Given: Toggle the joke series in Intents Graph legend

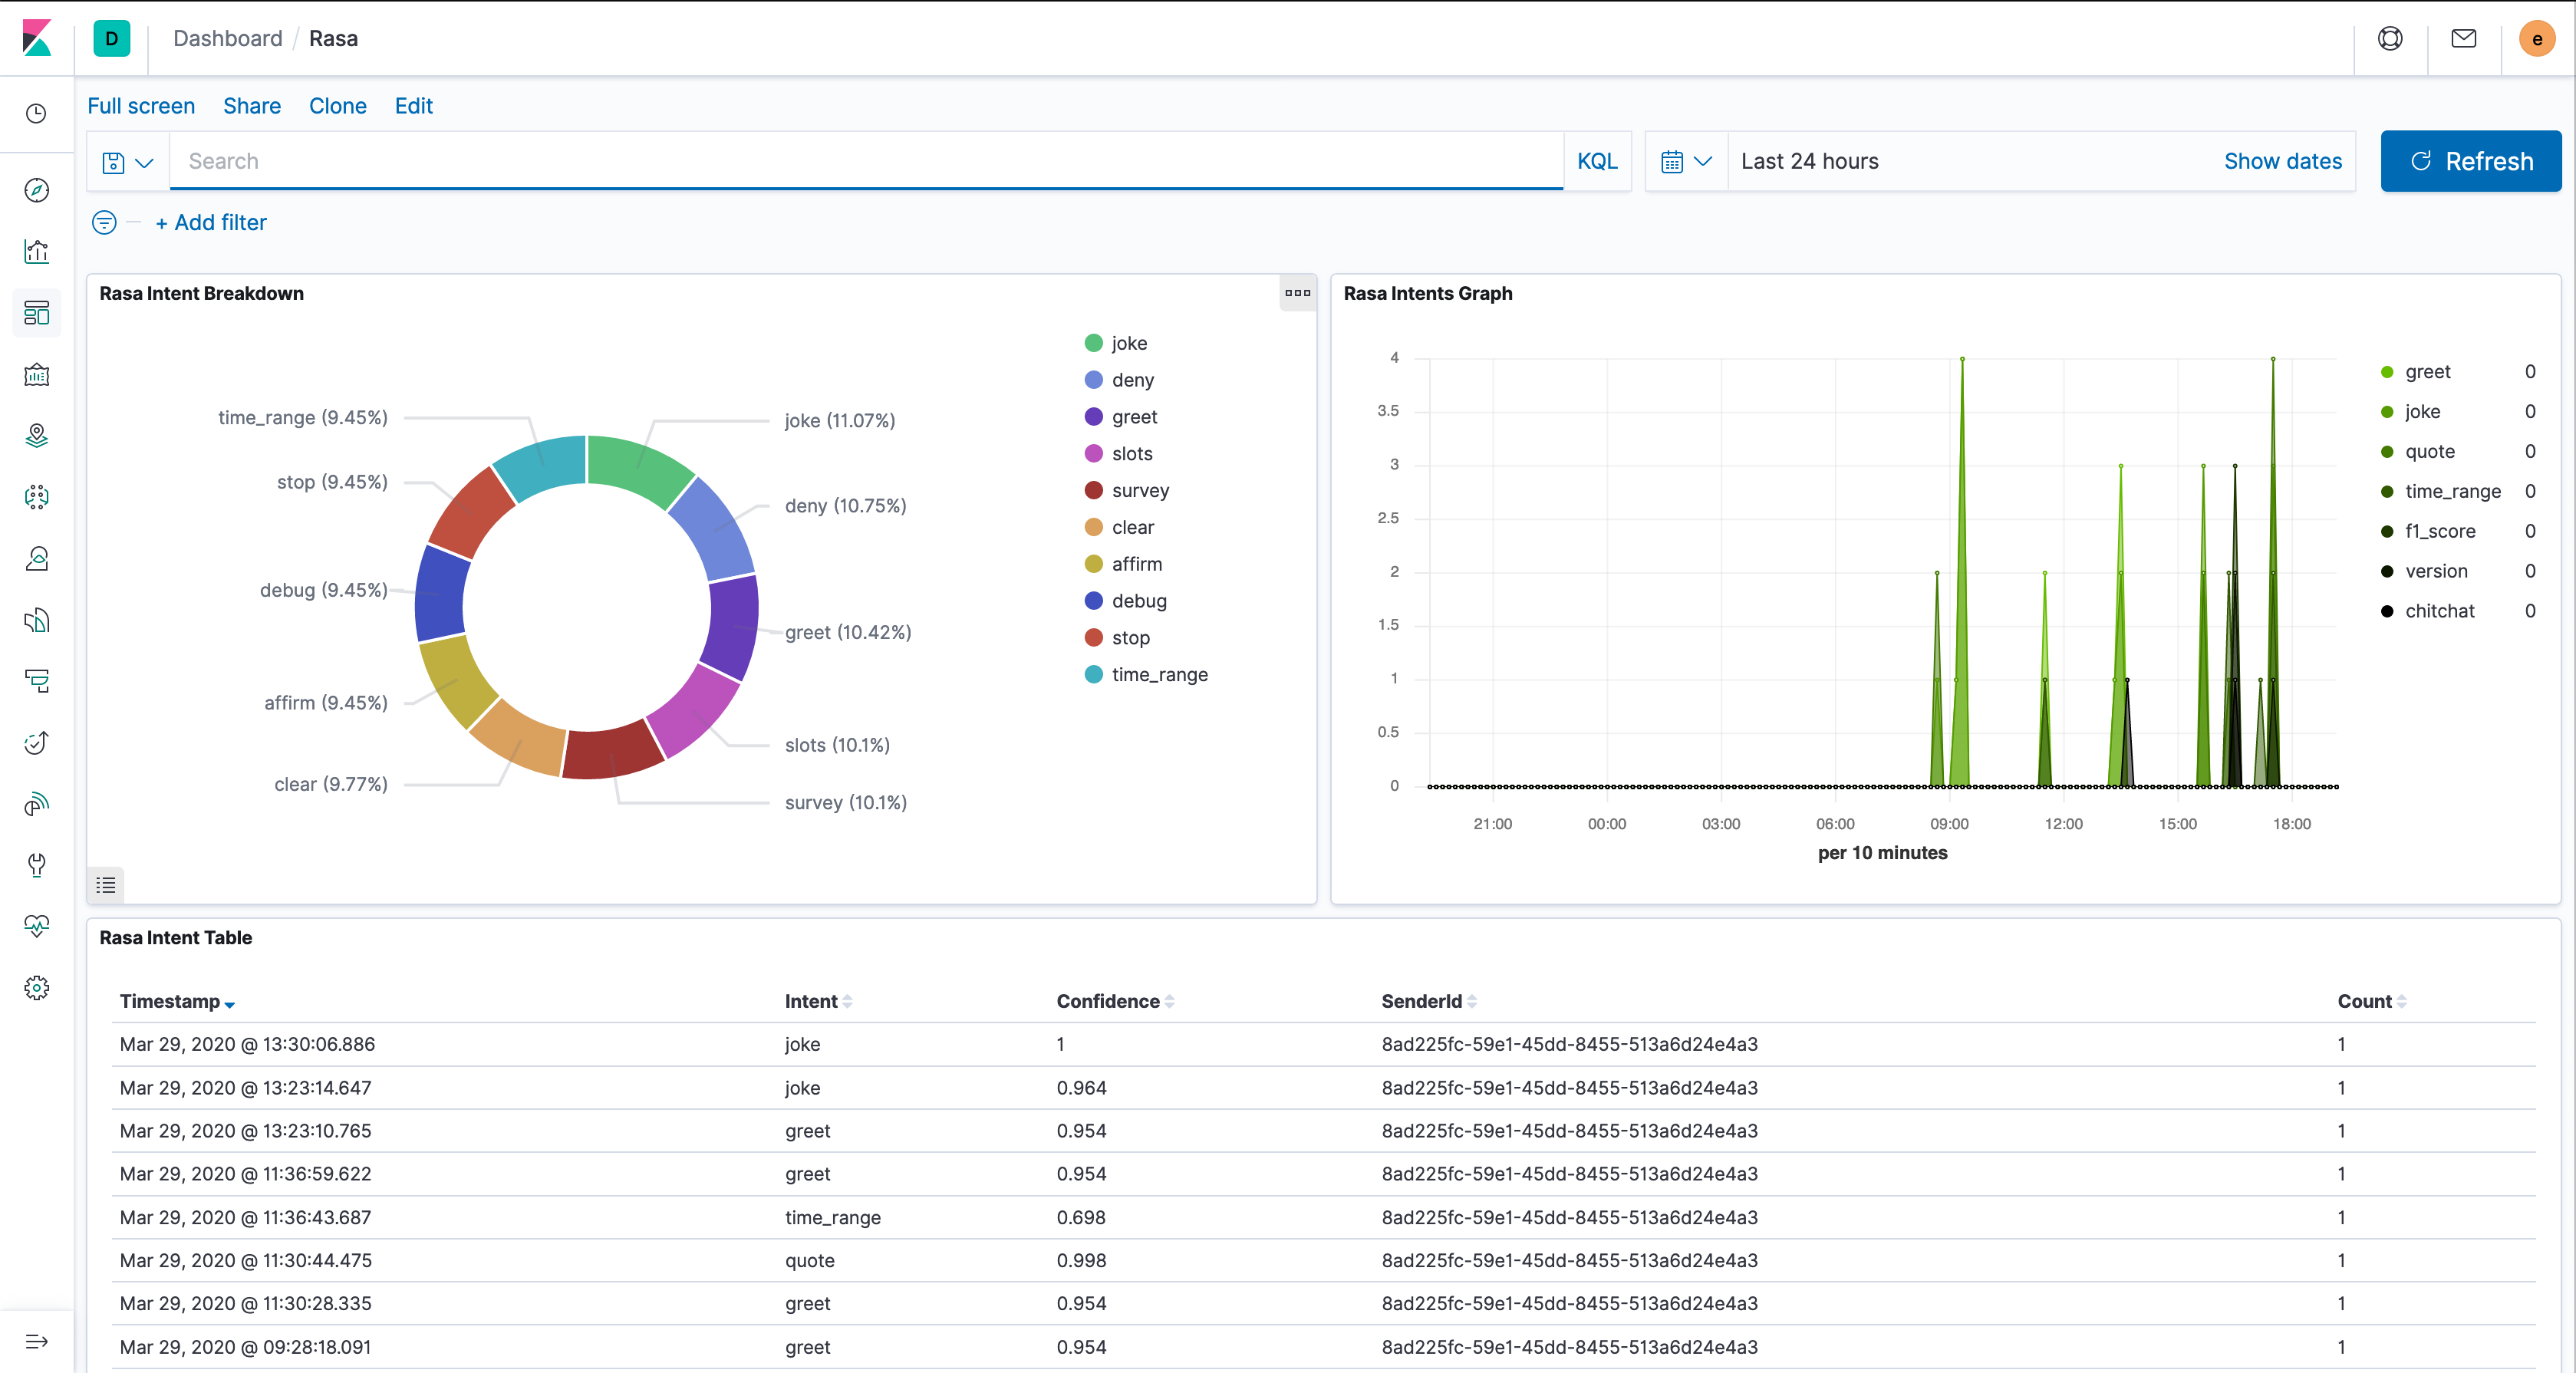Looking at the screenshot, I should pyautogui.click(x=2423, y=411).
